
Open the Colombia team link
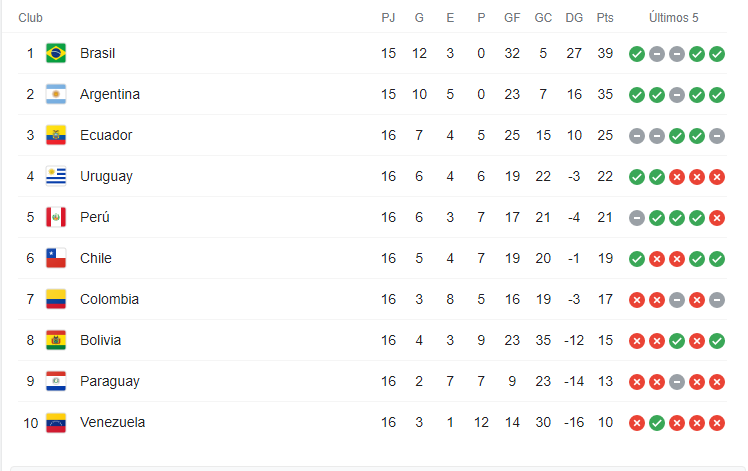tap(109, 299)
